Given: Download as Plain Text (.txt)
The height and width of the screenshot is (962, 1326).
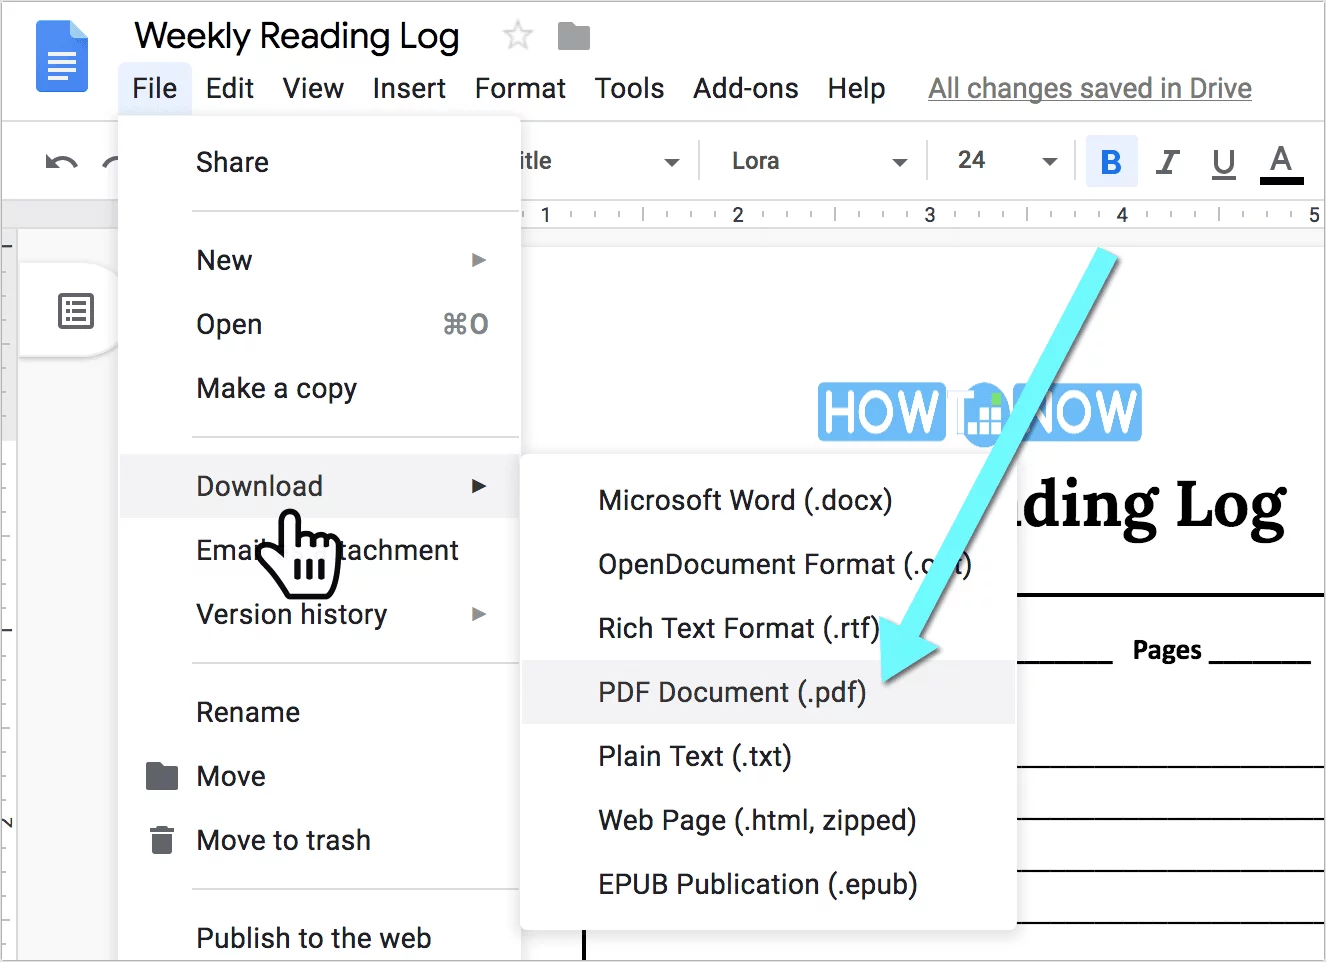Looking at the screenshot, I should [768, 756].
